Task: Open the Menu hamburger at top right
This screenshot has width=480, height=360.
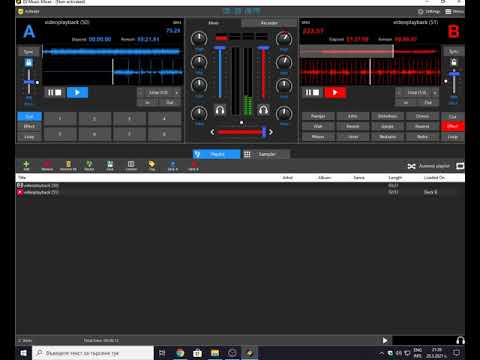Action: (455, 12)
